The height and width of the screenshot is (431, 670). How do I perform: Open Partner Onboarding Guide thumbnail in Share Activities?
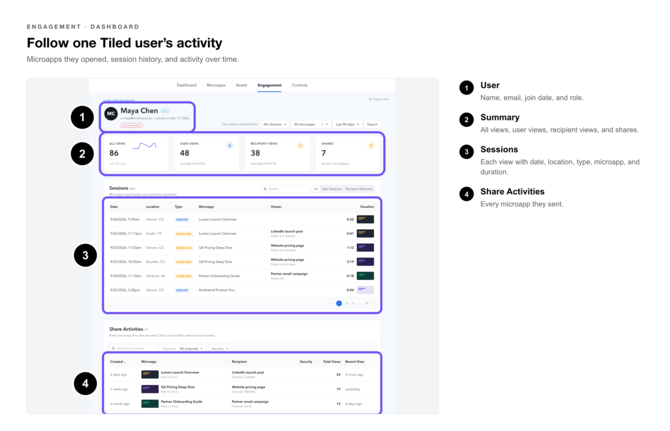tap(150, 404)
